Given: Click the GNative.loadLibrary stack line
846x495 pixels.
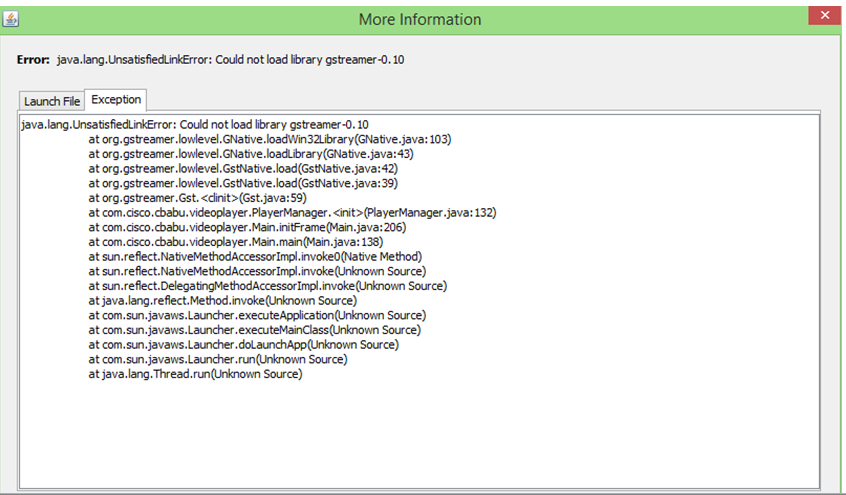Looking at the screenshot, I should (251, 154).
